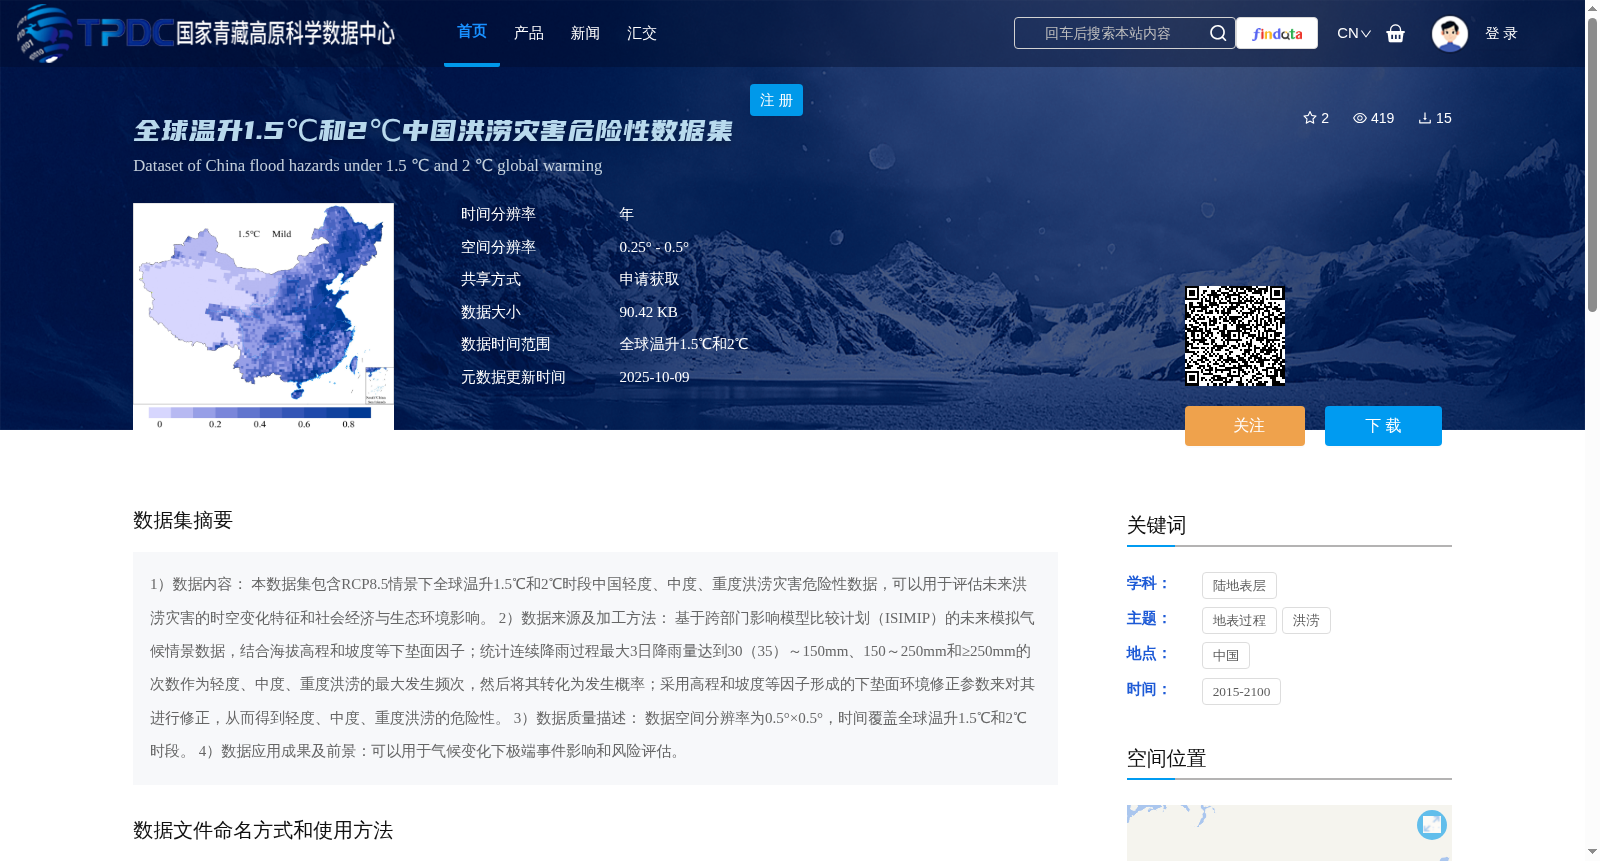This screenshot has height=861, width=1600.
Task: Open the 产品 menu
Action: click(x=529, y=33)
